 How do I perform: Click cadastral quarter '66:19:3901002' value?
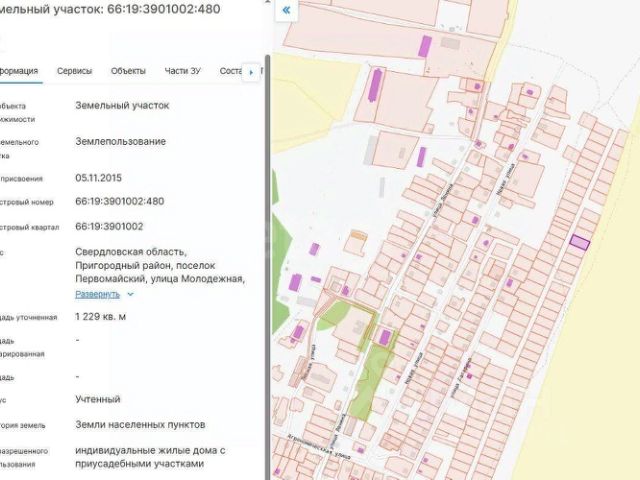click(109, 227)
